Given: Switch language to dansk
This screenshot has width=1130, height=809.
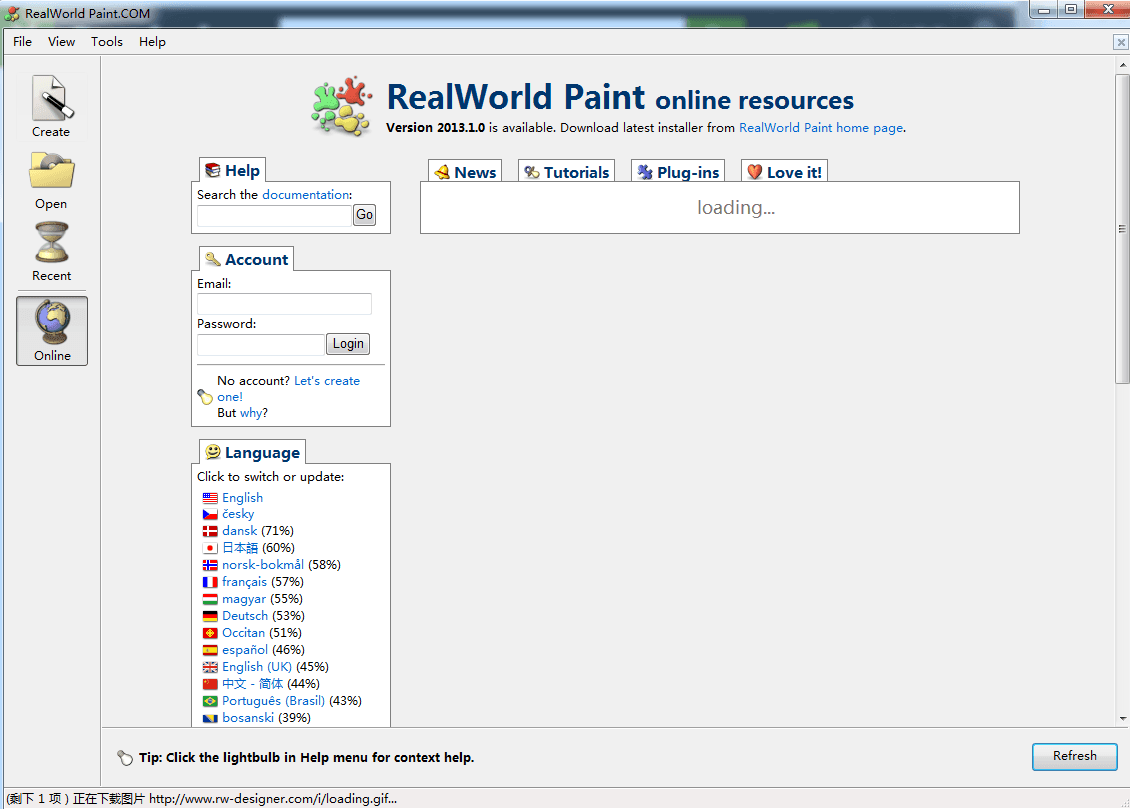Looking at the screenshot, I should pos(239,531).
